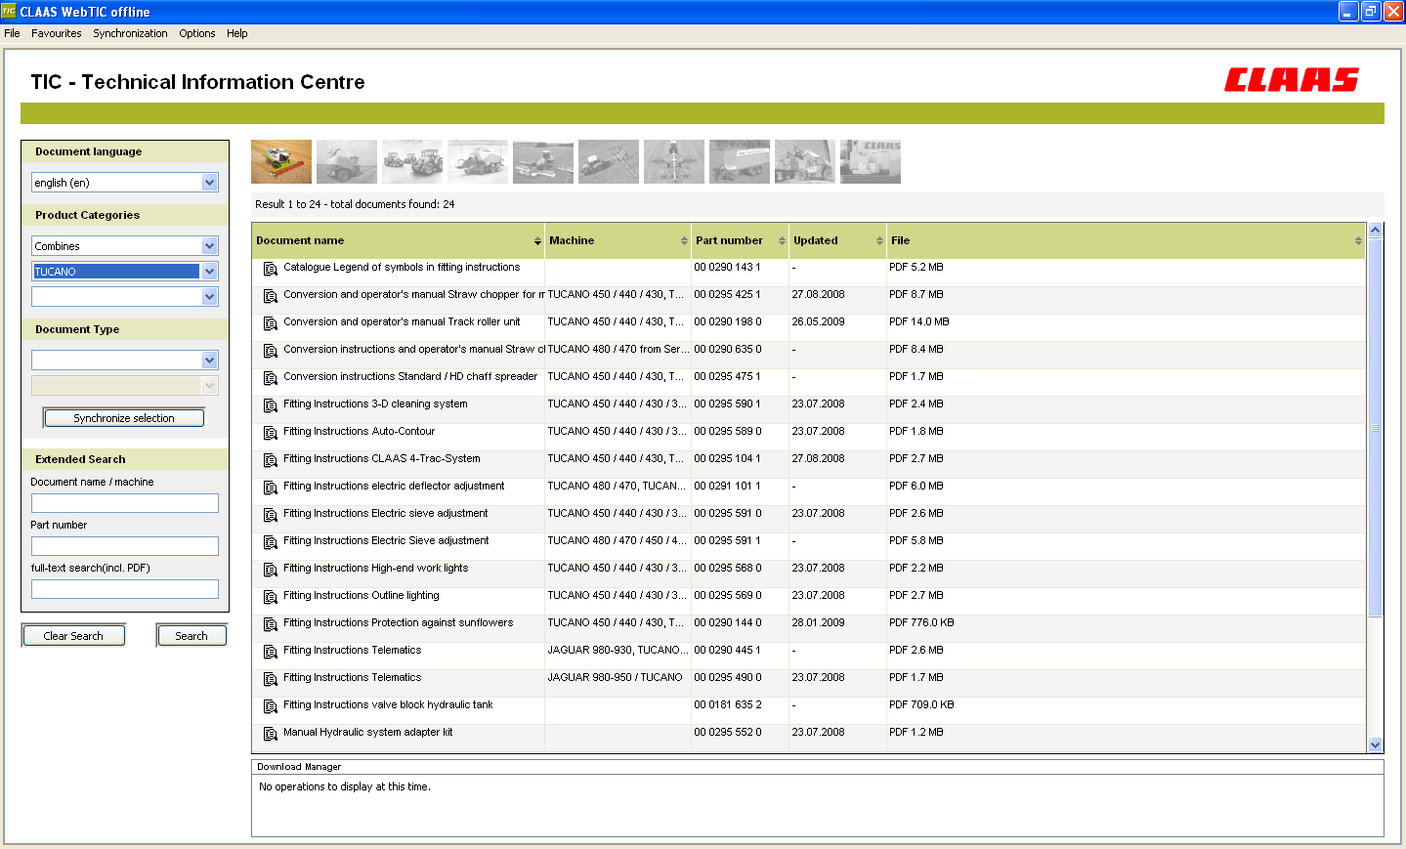Click the document icon beside Conversion and operator's manual Track roller unit
The width and height of the screenshot is (1406, 849).
pos(270,322)
